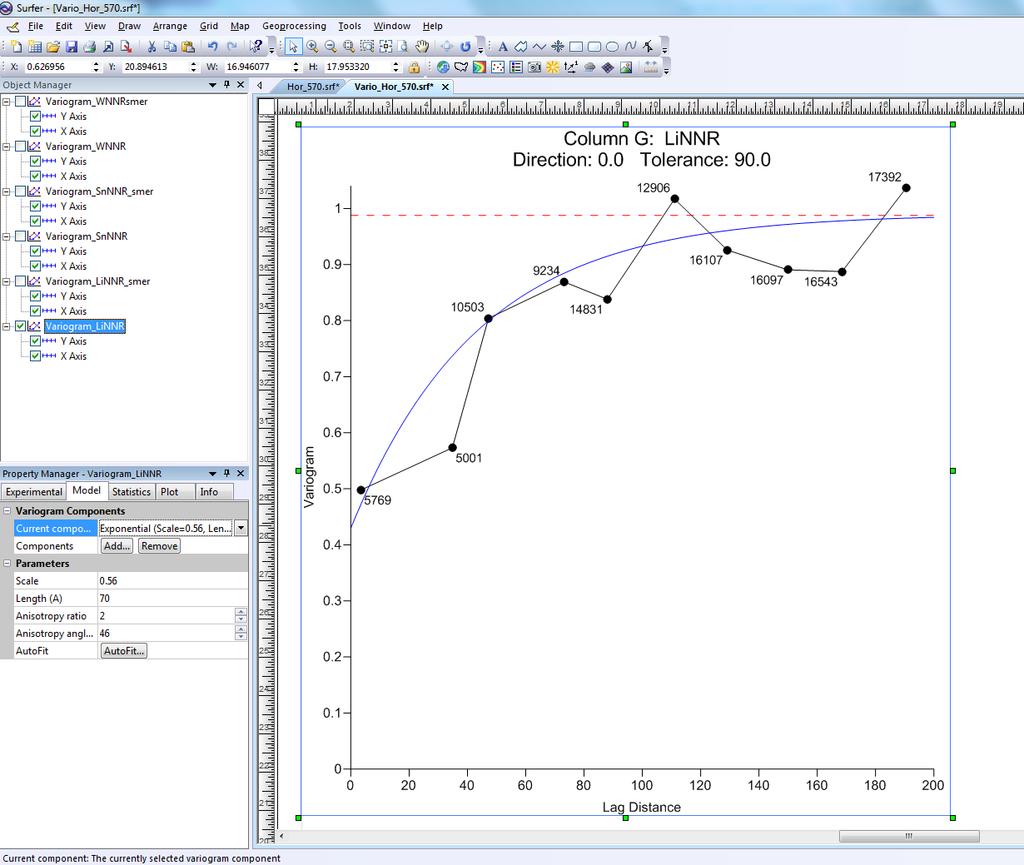1024x865 pixels.
Task: Open the Geoprocessing menu
Action: [x=294, y=26]
